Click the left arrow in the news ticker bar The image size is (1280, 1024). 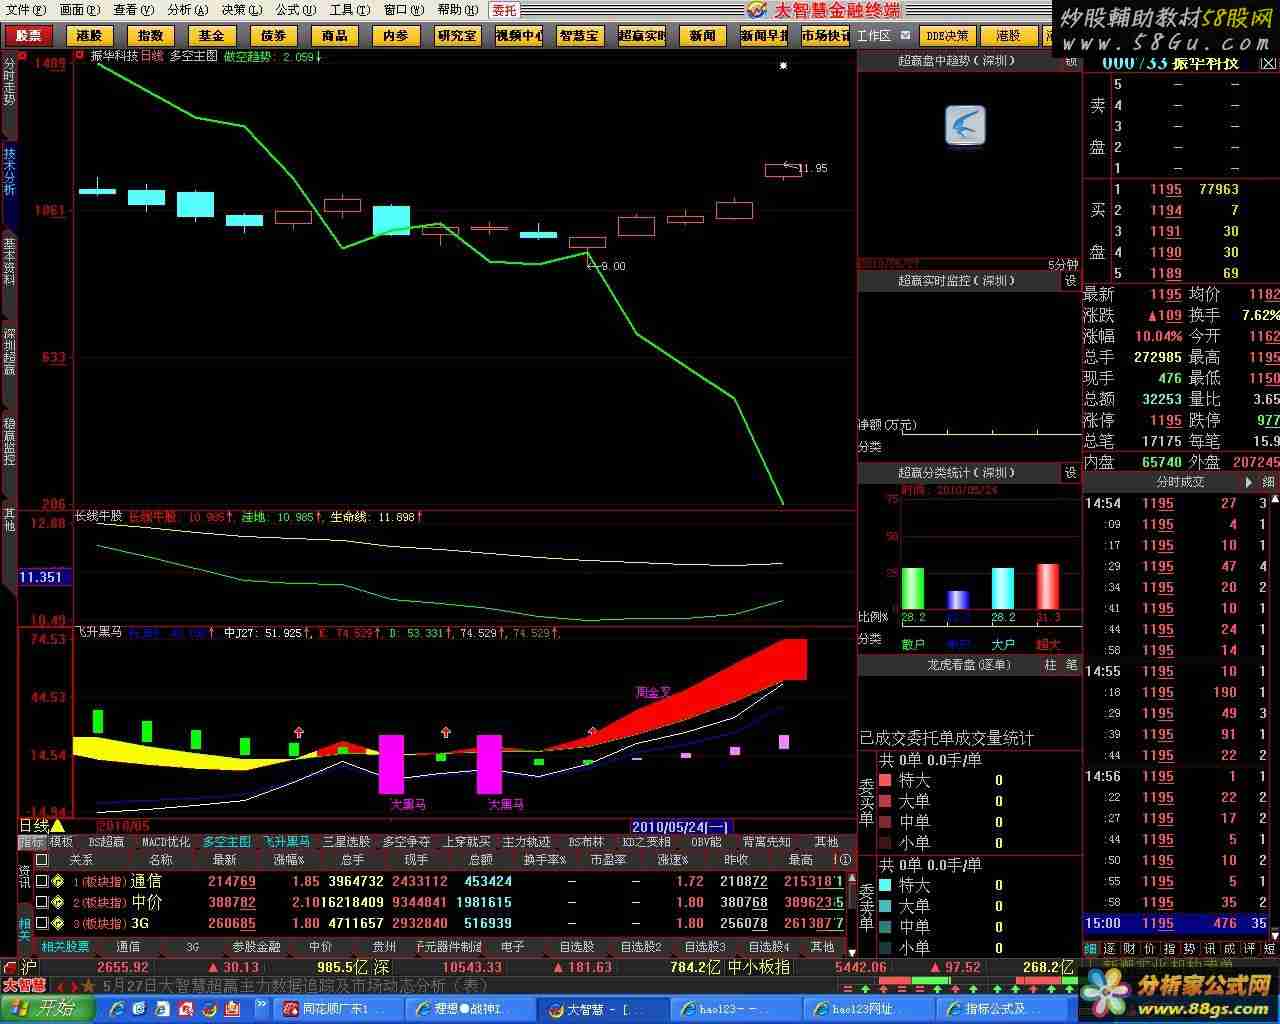[x=59, y=986]
